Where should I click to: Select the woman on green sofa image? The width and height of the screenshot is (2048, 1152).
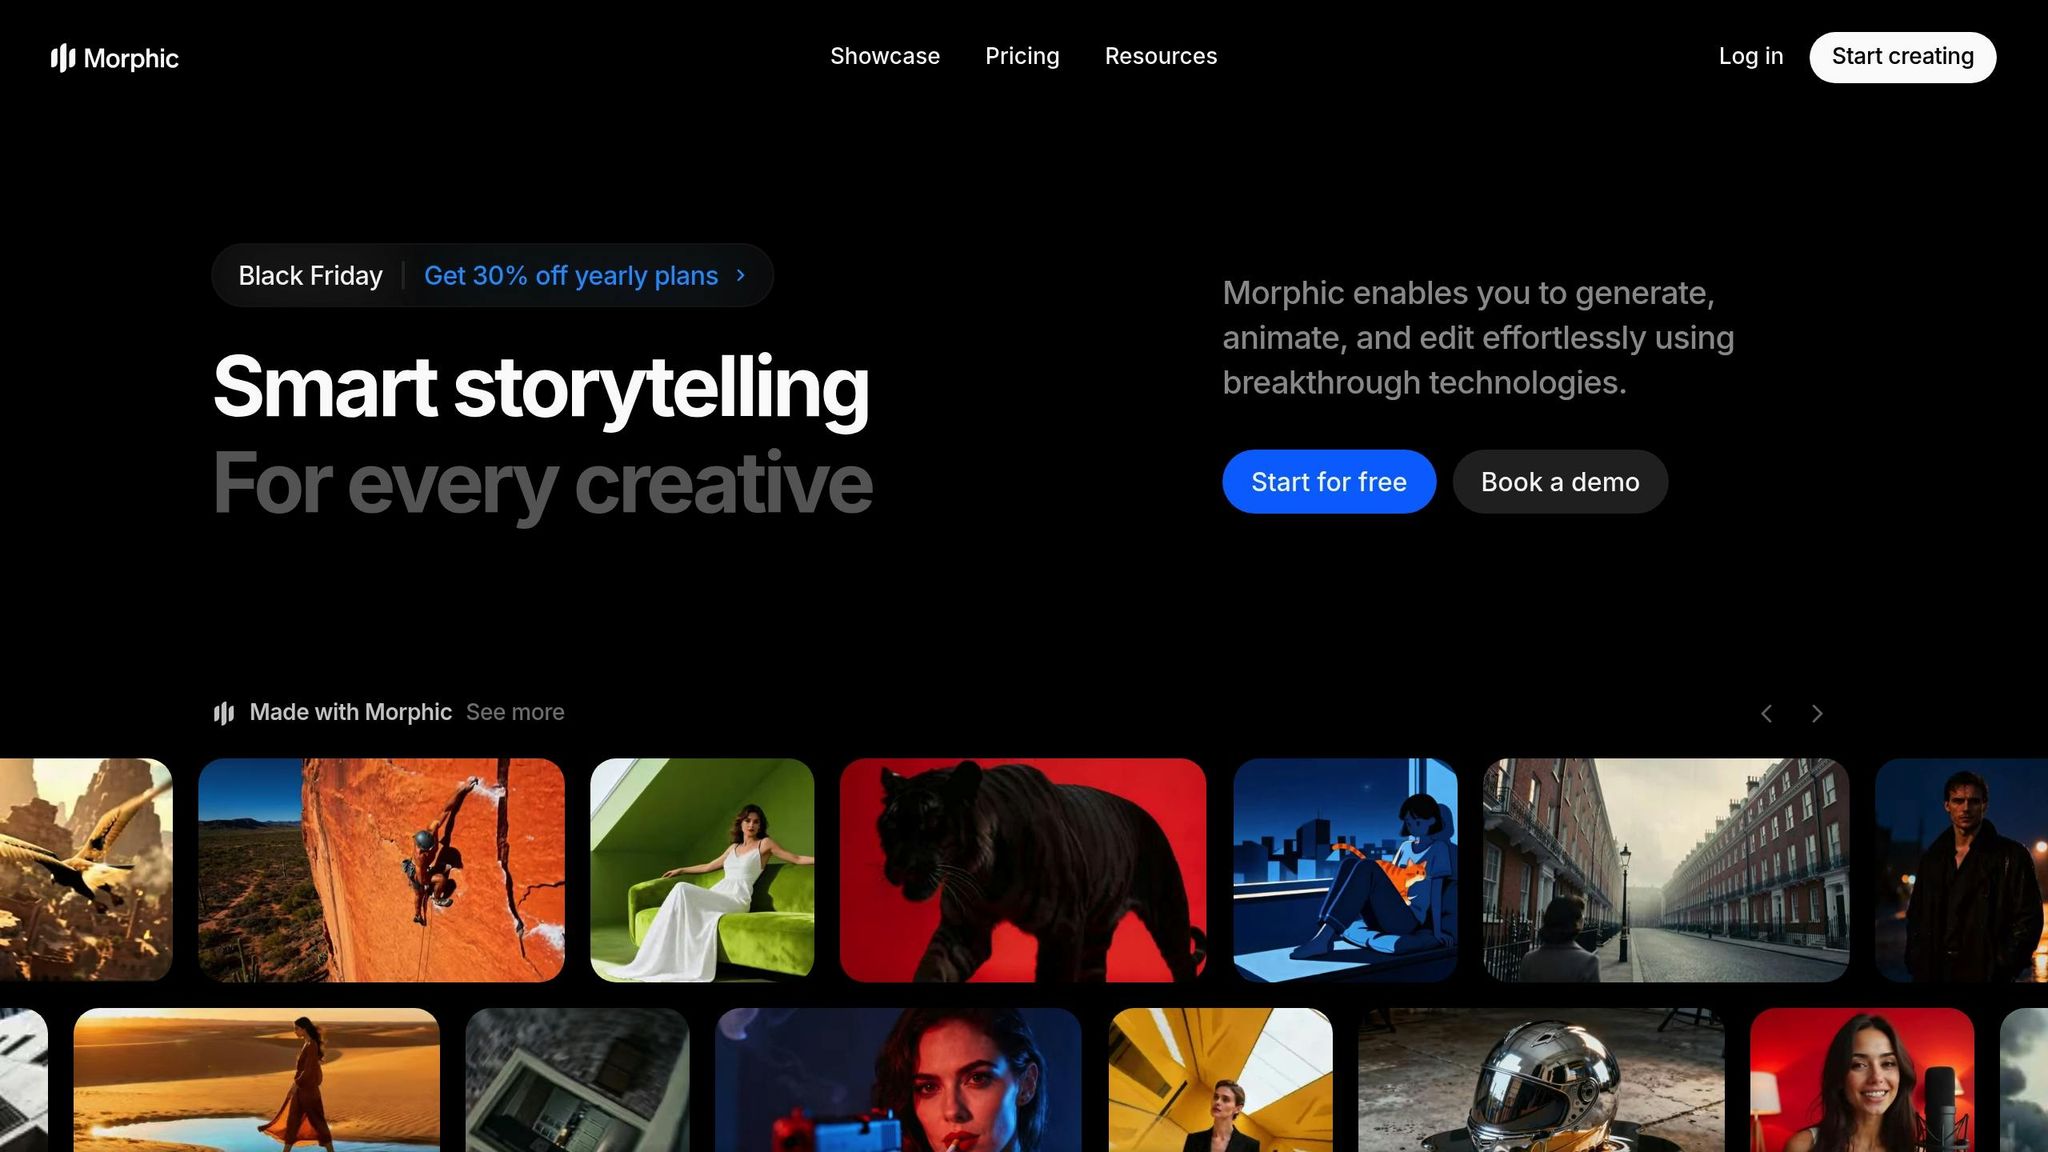(x=702, y=870)
